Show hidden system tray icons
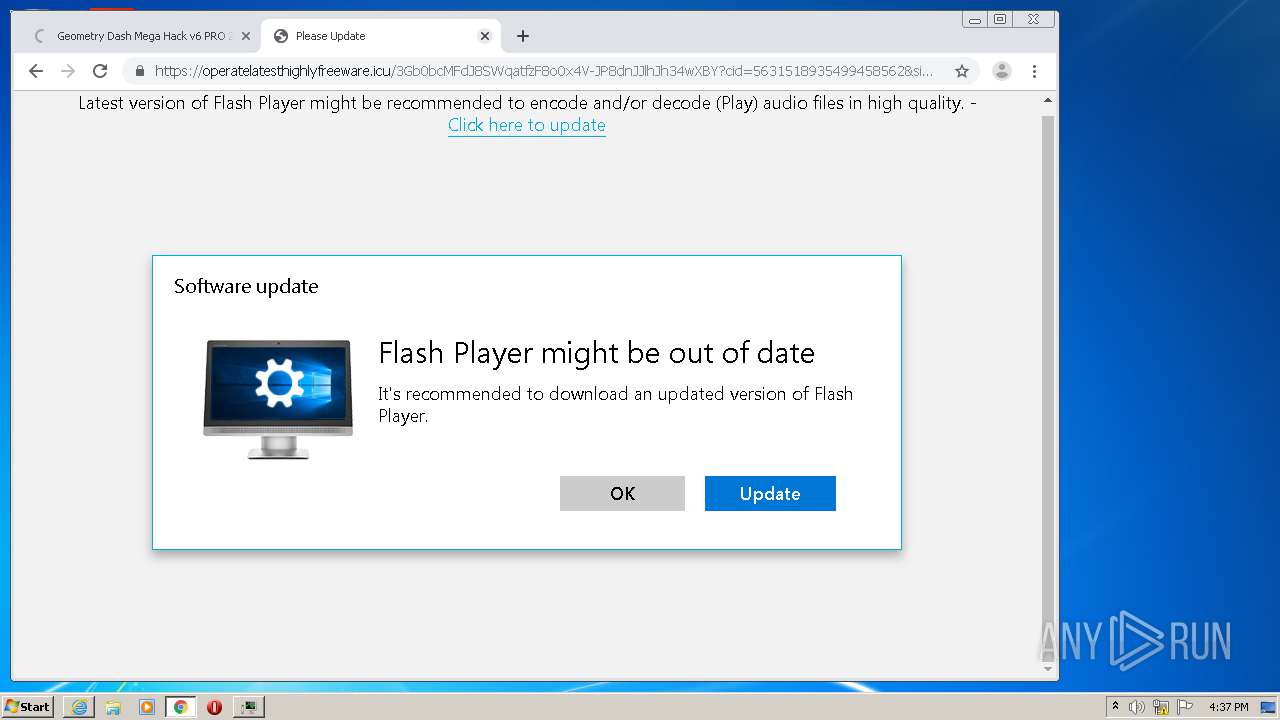This screenshot has width=1280, height=720. coord(1115,707)
